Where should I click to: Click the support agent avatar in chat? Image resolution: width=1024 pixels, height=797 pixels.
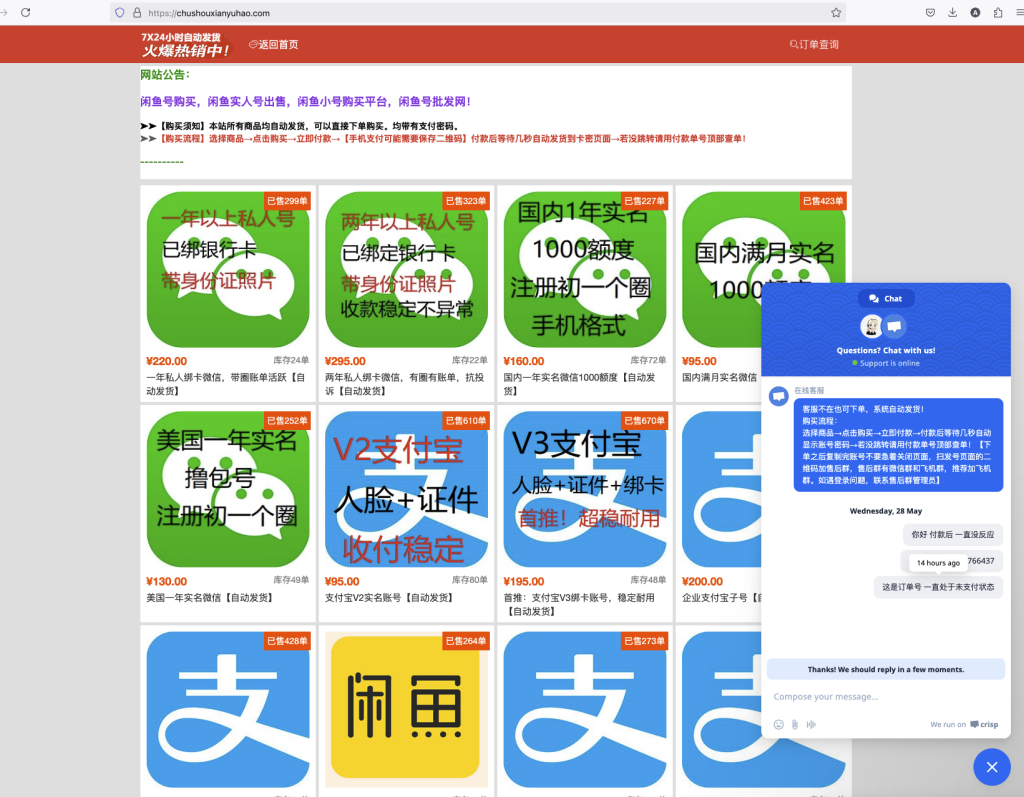click(x=871, y=325)
